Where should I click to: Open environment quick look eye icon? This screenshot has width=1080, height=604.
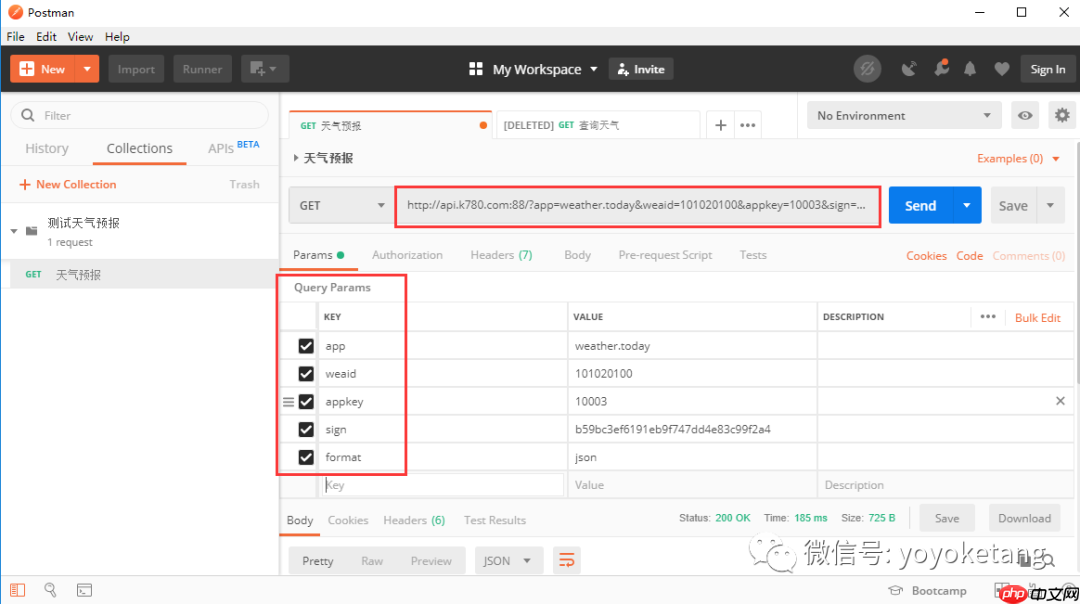[x=1025, y=116]
